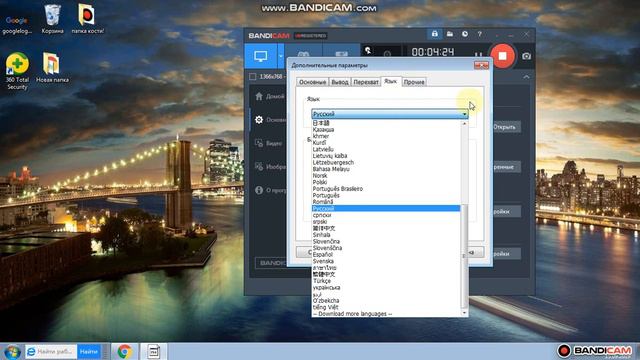640x360 pixels.
Task: Switch to the Вывод tab
Action: [x=340, y=82]
